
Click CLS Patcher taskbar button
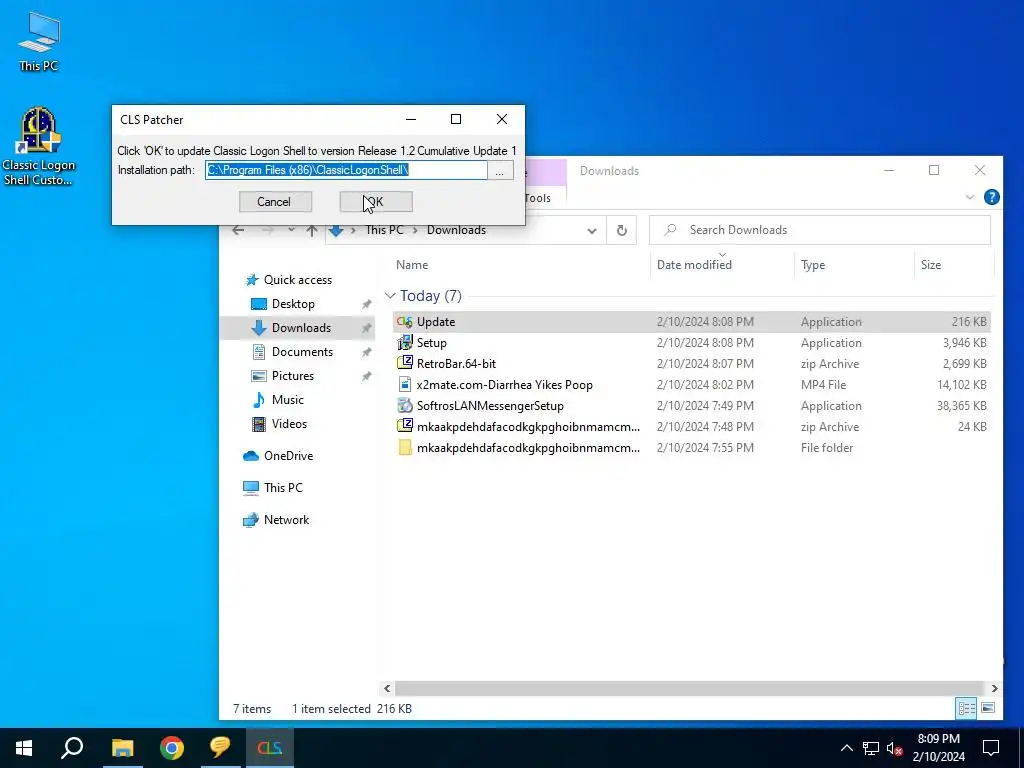coord(270,748)
